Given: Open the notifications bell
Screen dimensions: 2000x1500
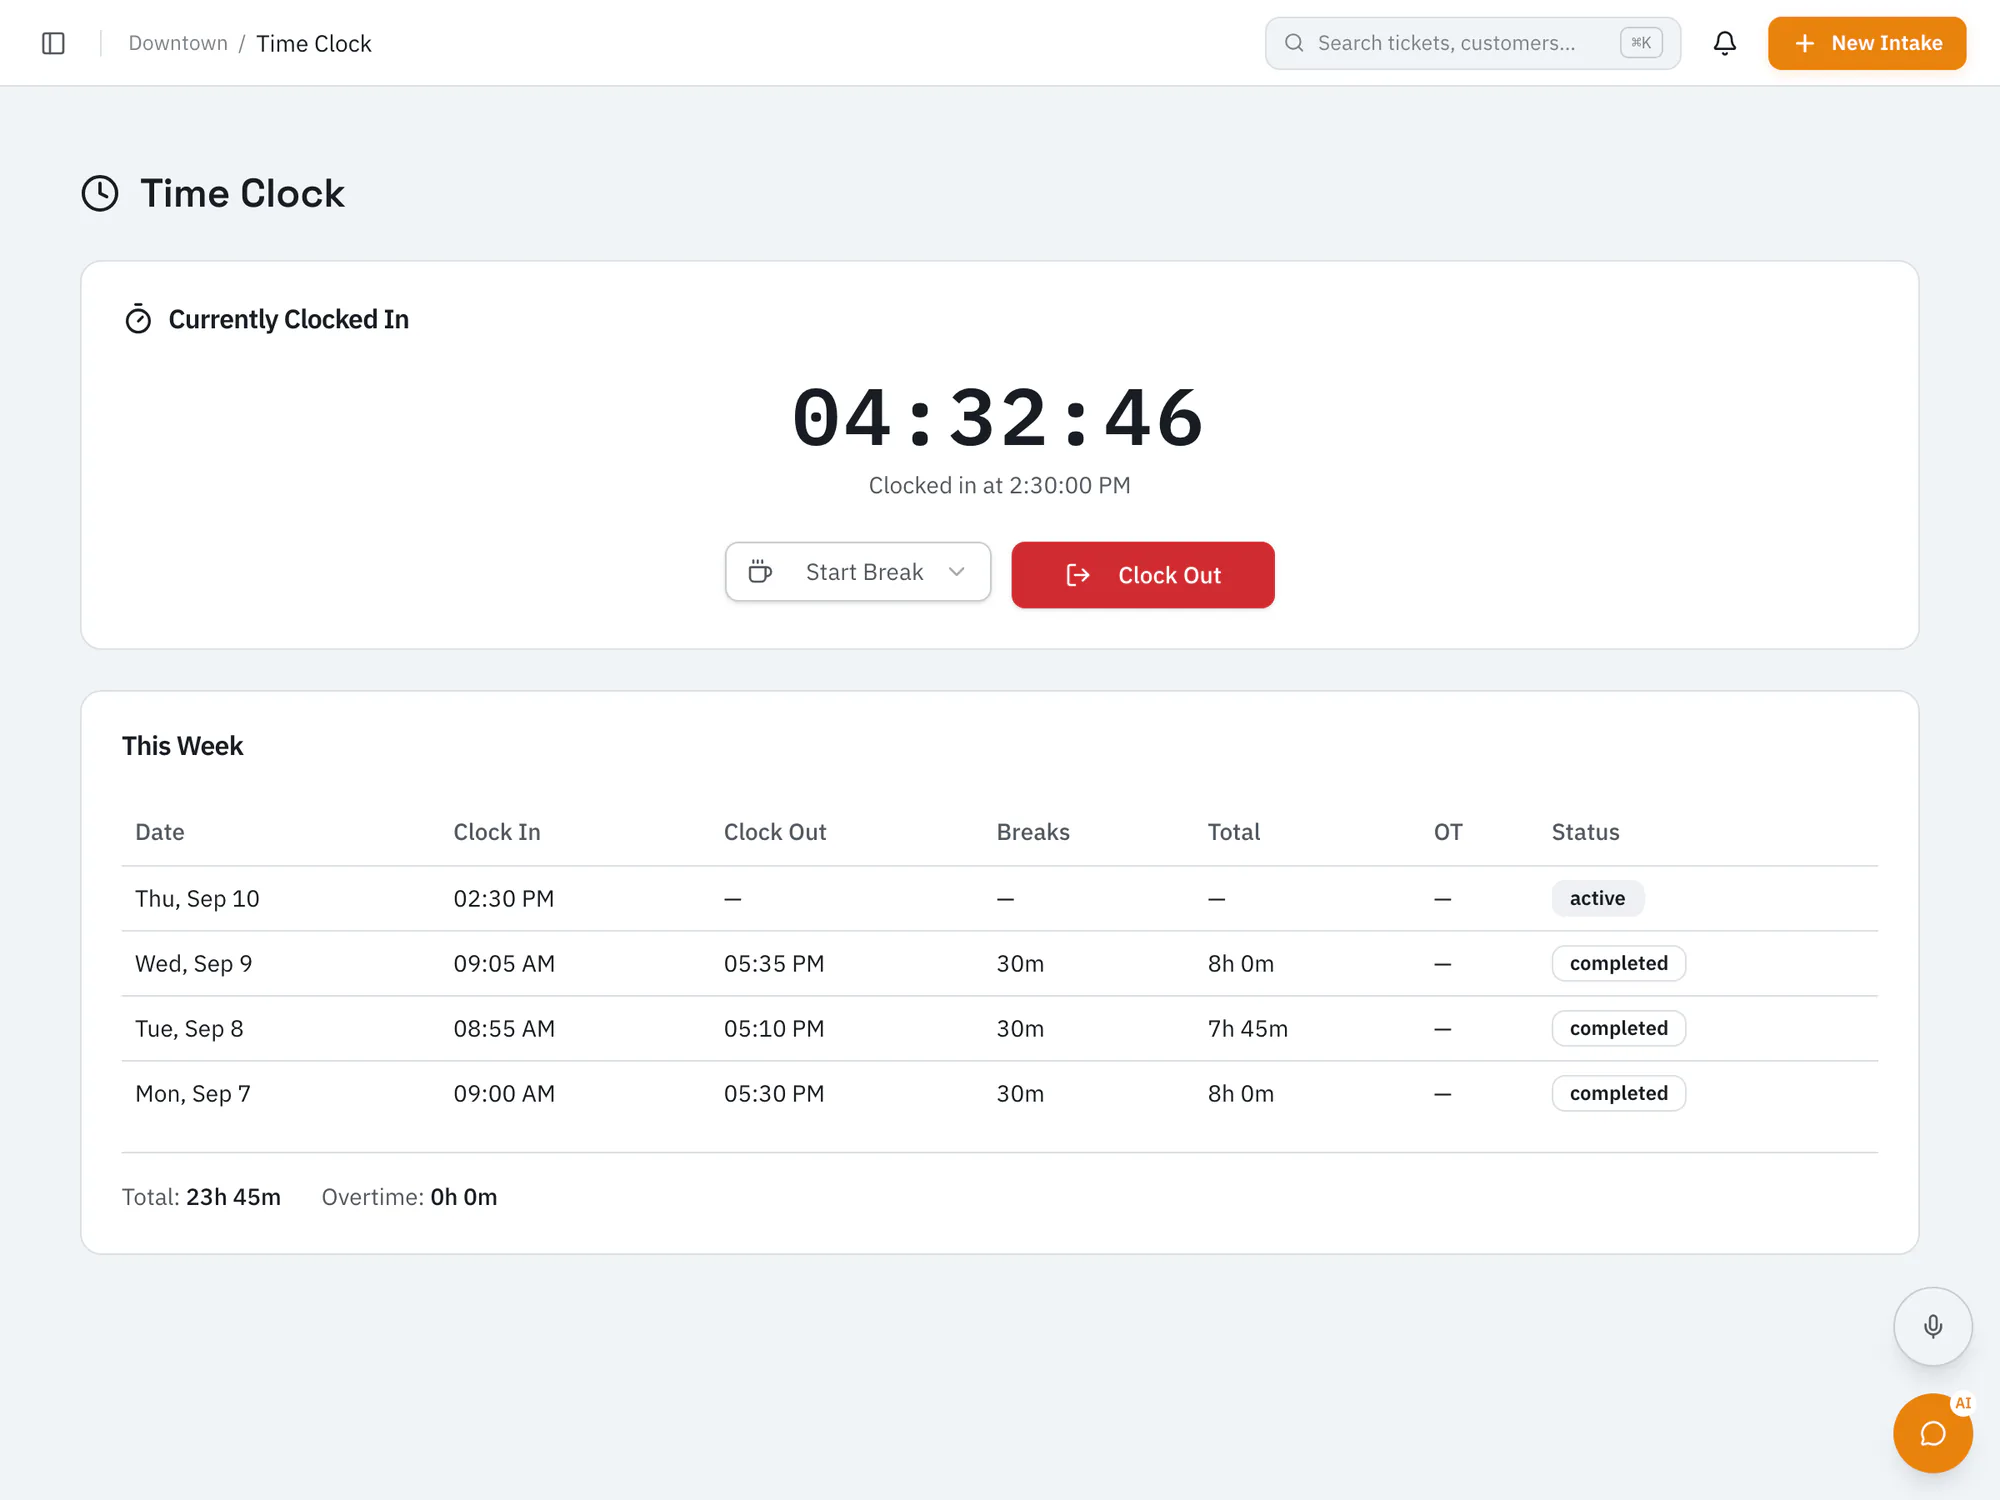Looking at the screenshot, I should pos(1725,43).
